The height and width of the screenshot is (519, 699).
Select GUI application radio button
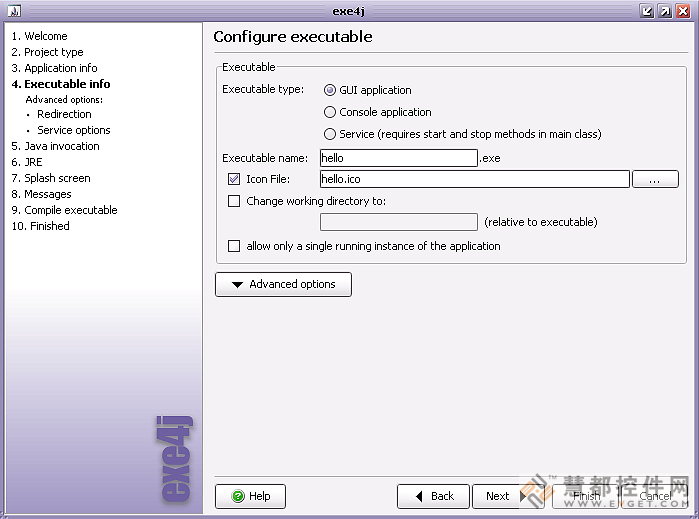(x=329, y=90)
